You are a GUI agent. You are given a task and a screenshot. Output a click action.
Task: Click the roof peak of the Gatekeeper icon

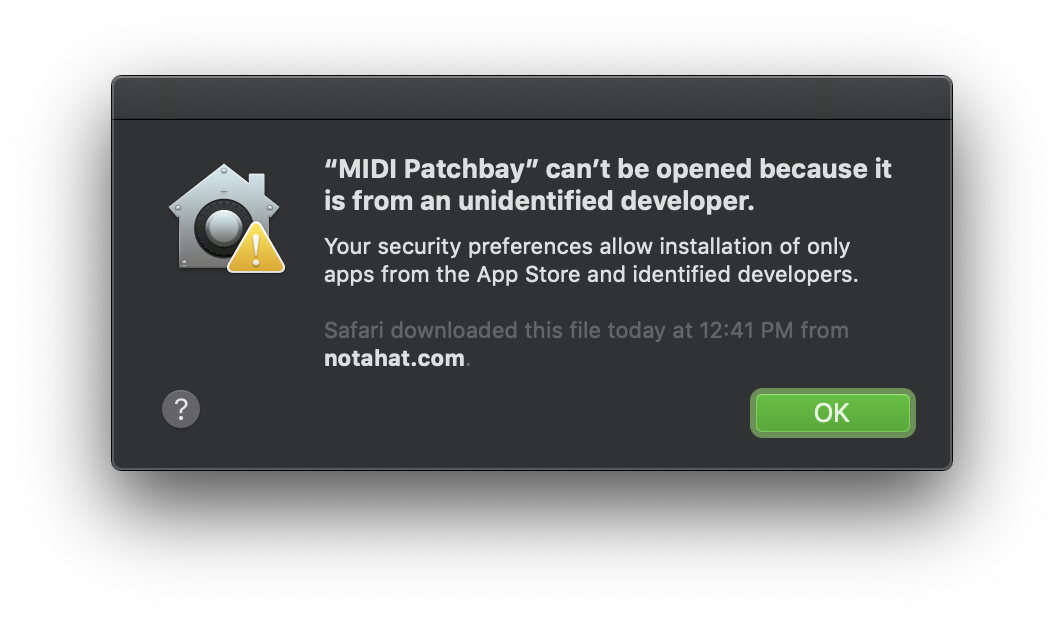pos(224,170)
